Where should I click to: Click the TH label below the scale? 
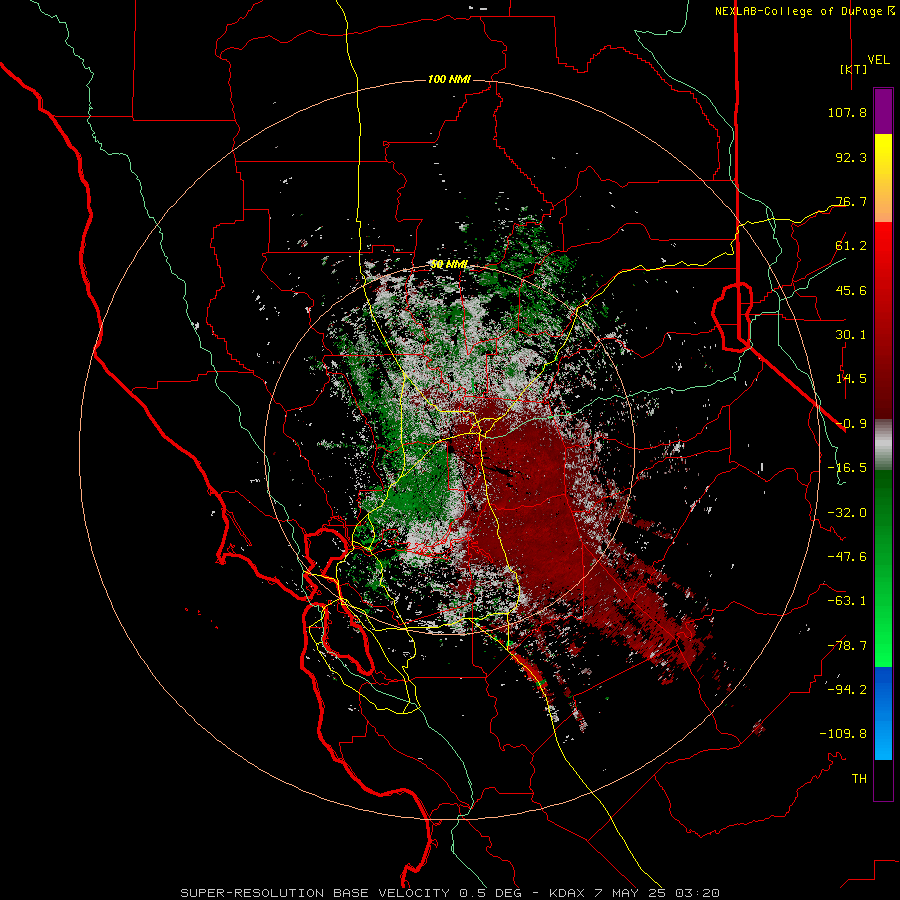click(859, 778)
